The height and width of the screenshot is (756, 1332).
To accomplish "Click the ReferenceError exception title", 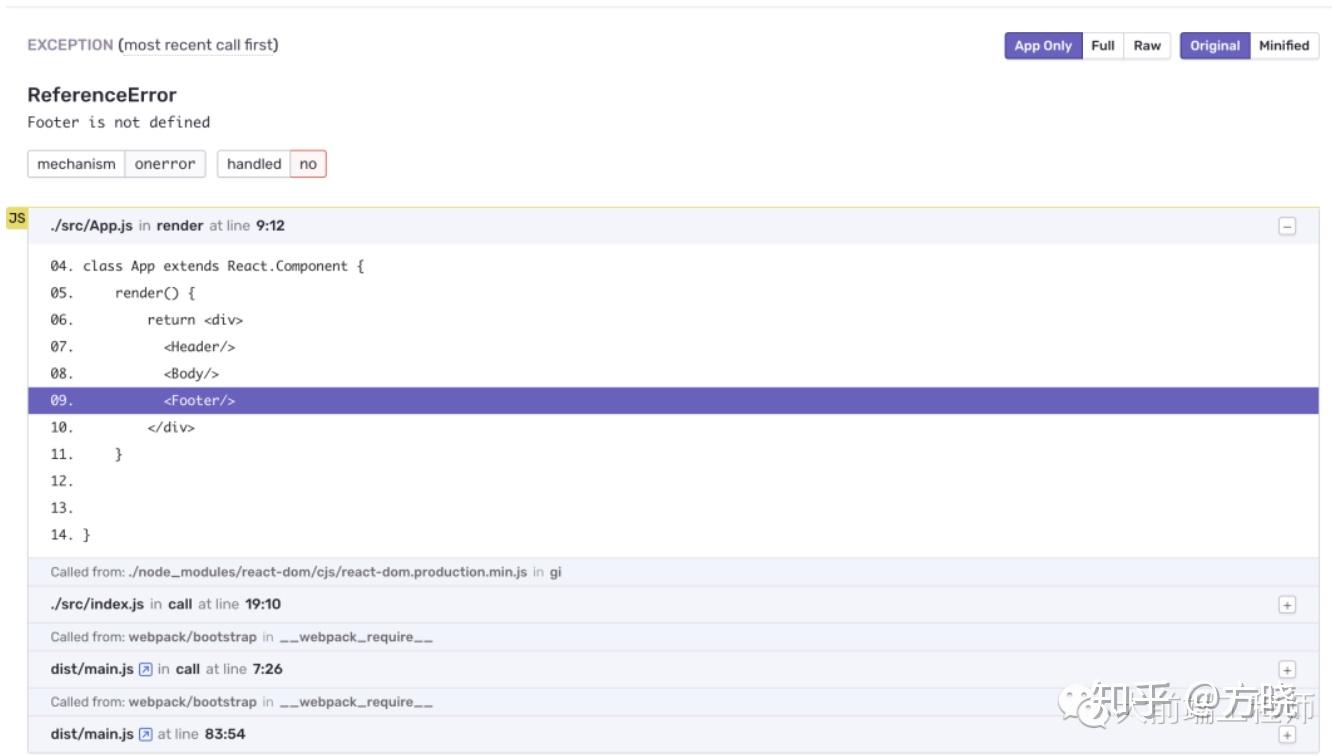I will point(102,94).
